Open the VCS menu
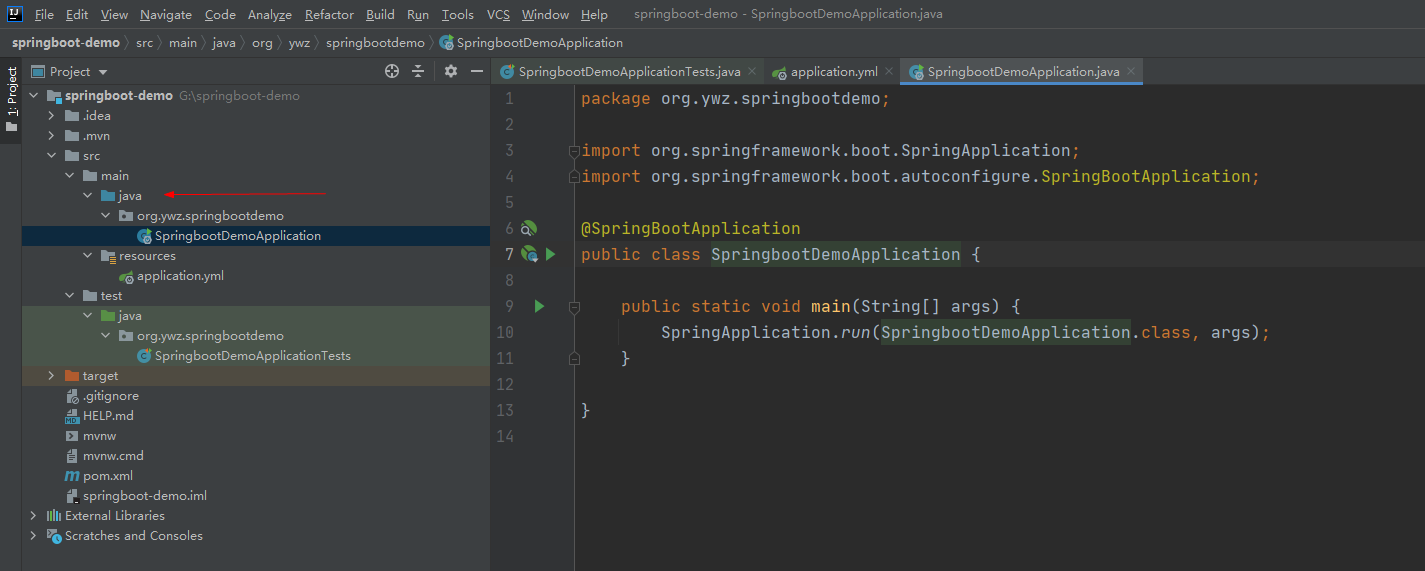The image size is (1425, 571). coord(498,15)
